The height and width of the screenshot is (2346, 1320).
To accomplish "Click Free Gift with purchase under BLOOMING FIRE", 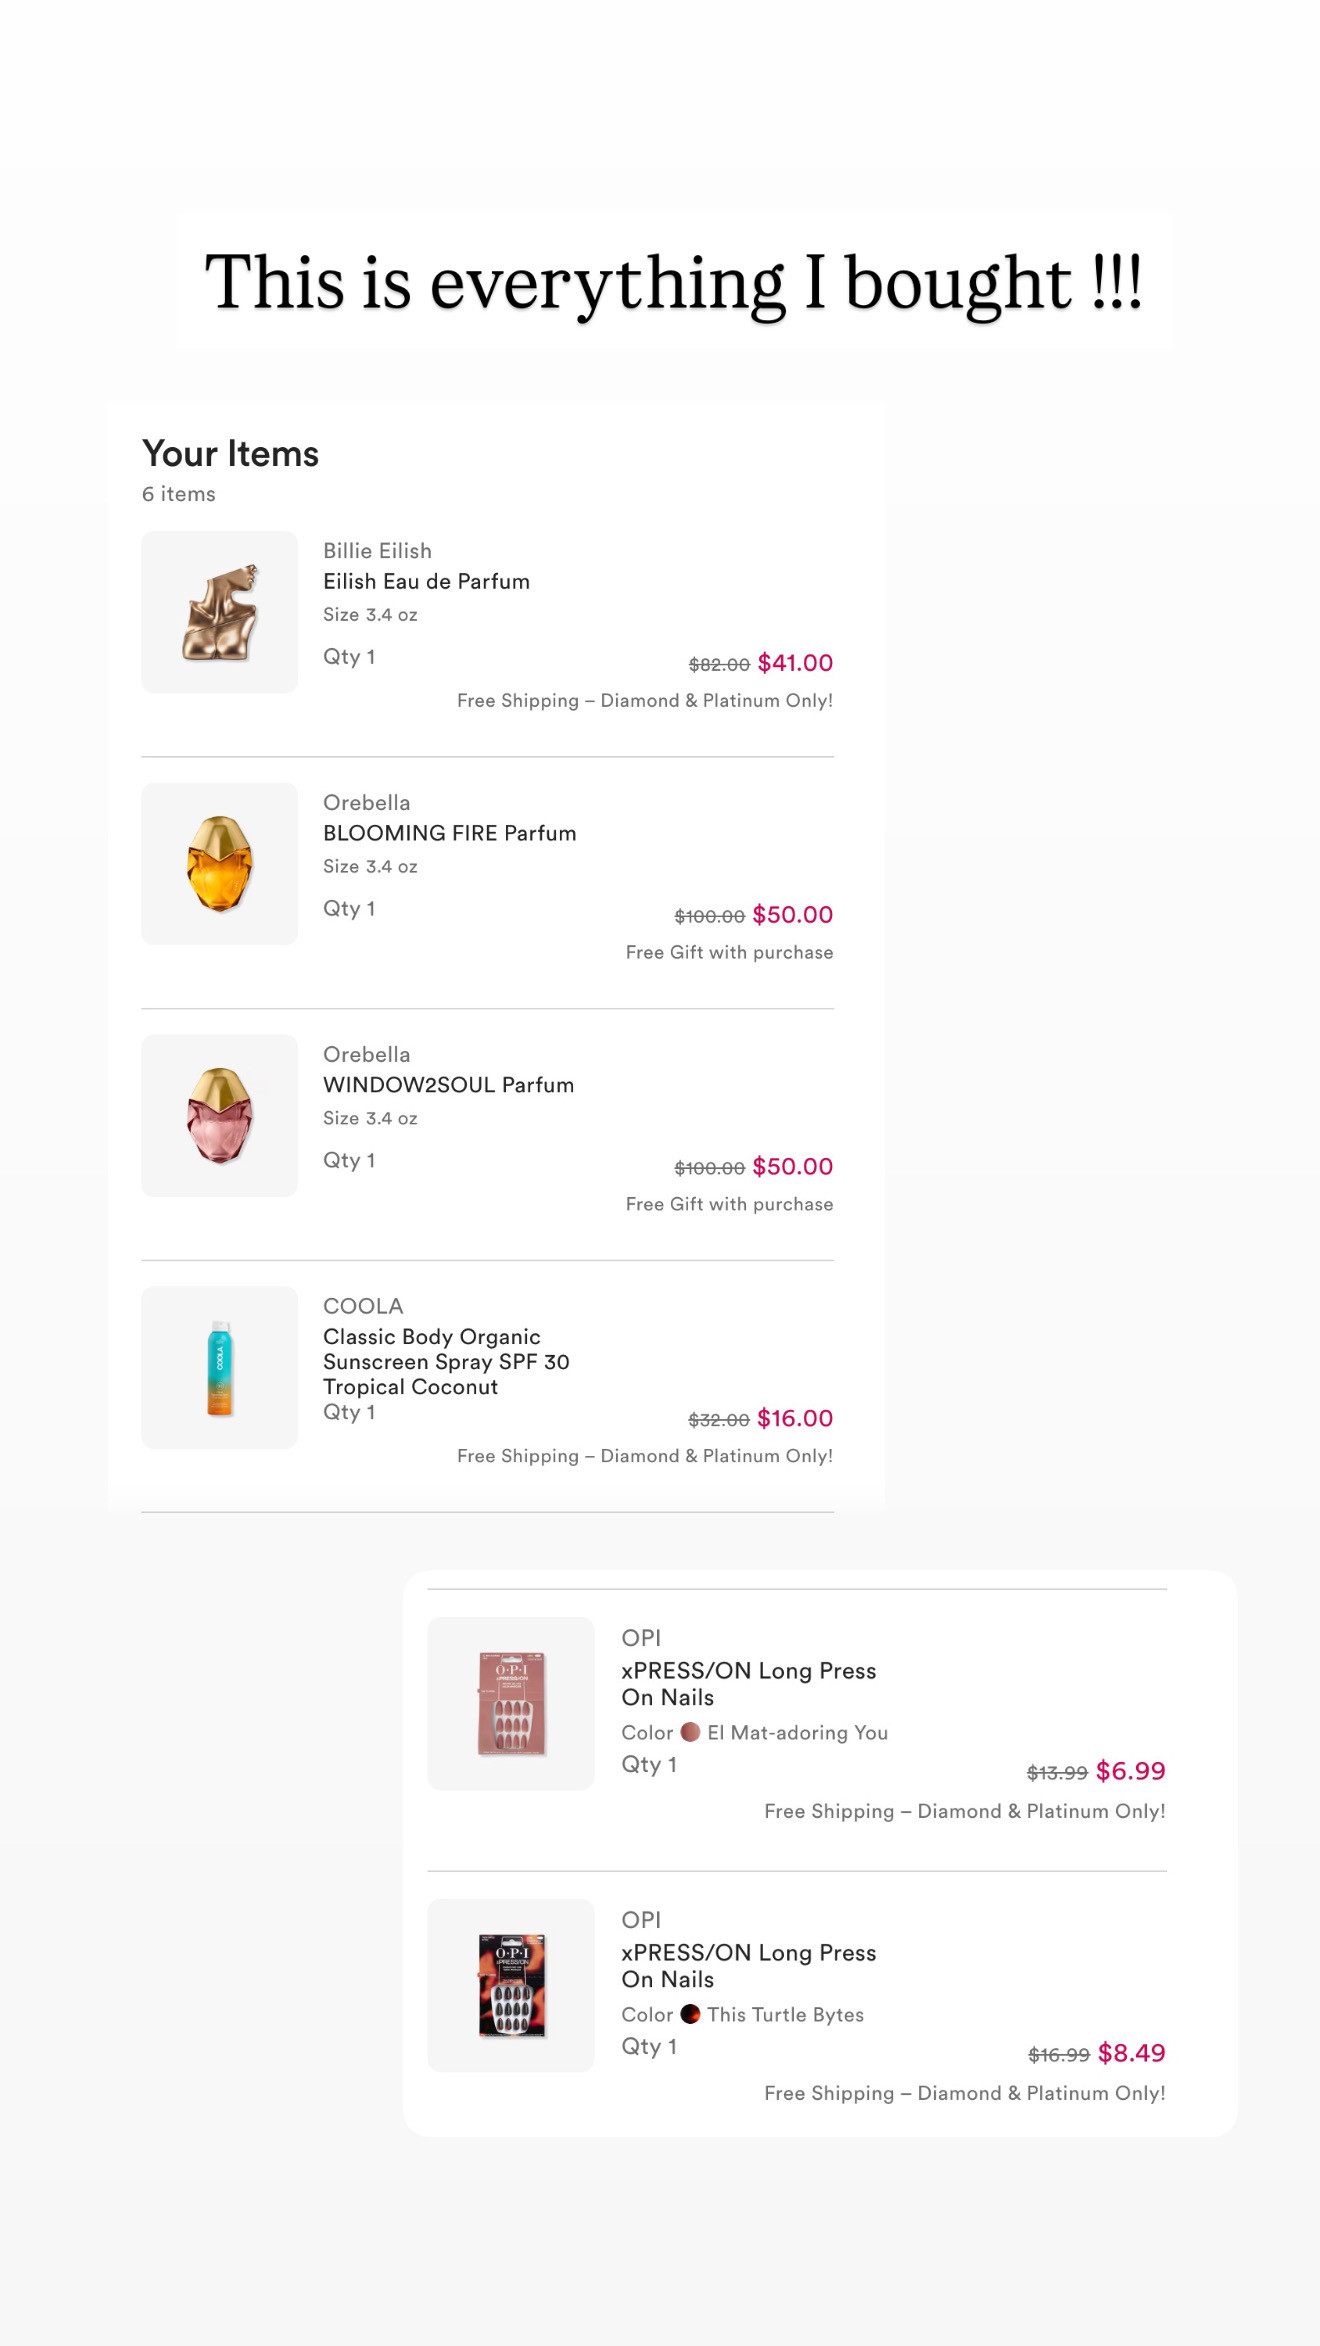I will (729, 953).
